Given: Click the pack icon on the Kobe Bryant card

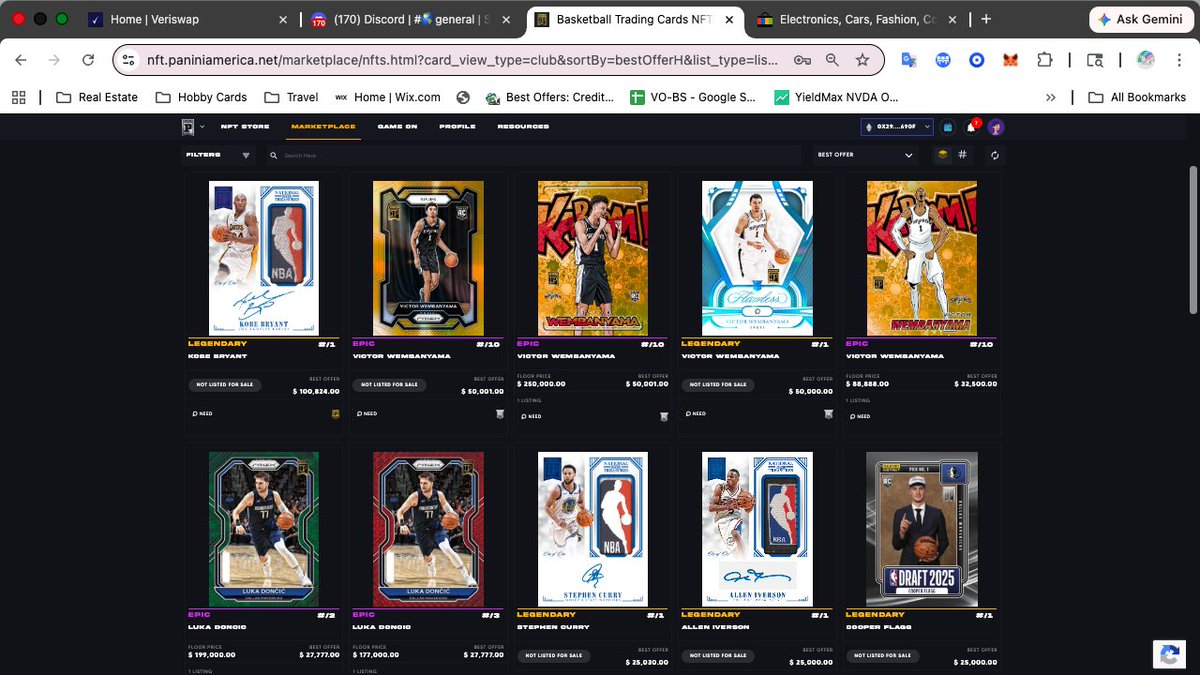Looking at the screenshot, I should click(x=335, y=413).
